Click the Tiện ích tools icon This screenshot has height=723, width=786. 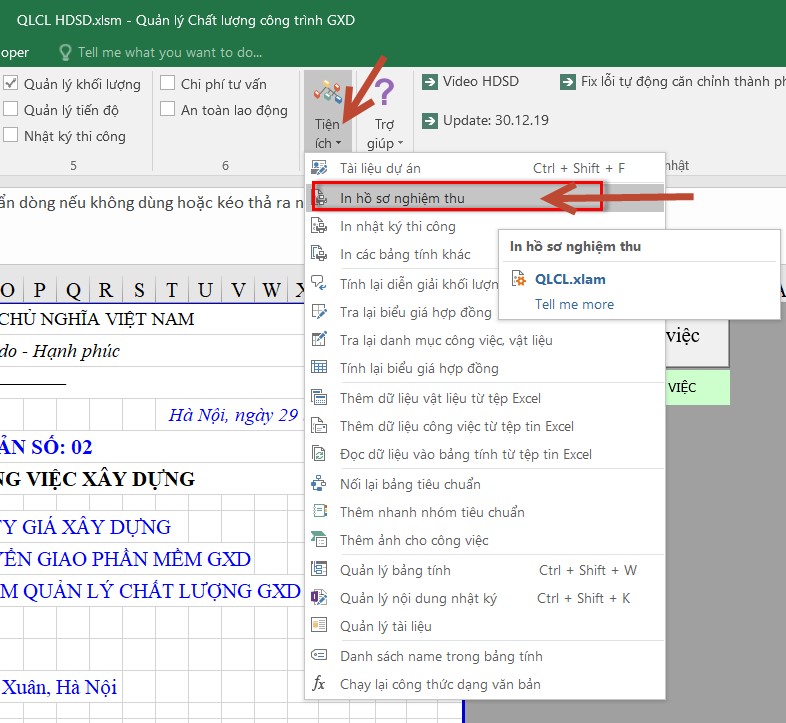pos(327,95)
